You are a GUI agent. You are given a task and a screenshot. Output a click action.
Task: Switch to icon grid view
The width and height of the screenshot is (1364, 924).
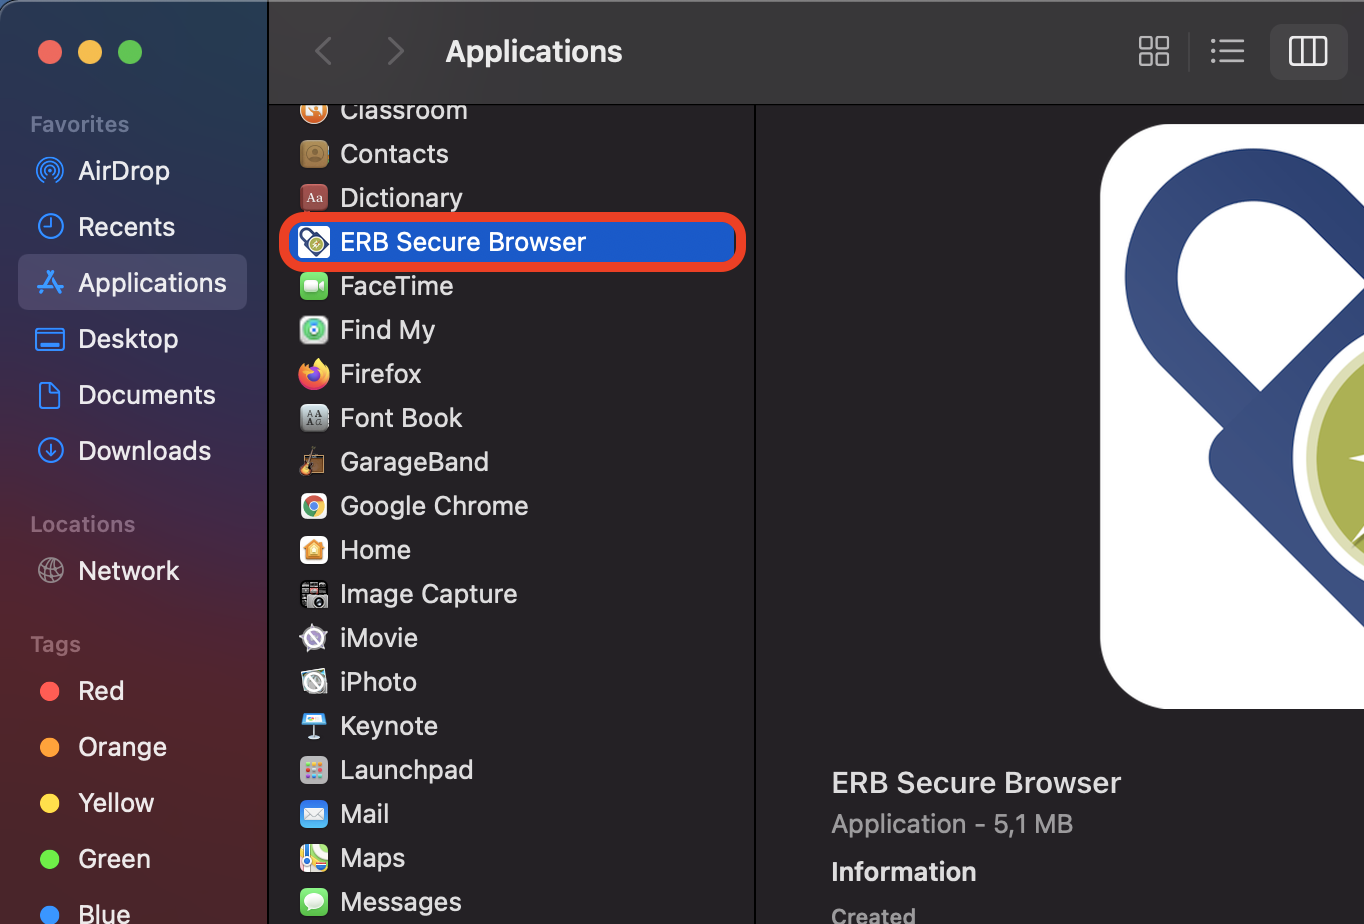tap(1153, 51)
